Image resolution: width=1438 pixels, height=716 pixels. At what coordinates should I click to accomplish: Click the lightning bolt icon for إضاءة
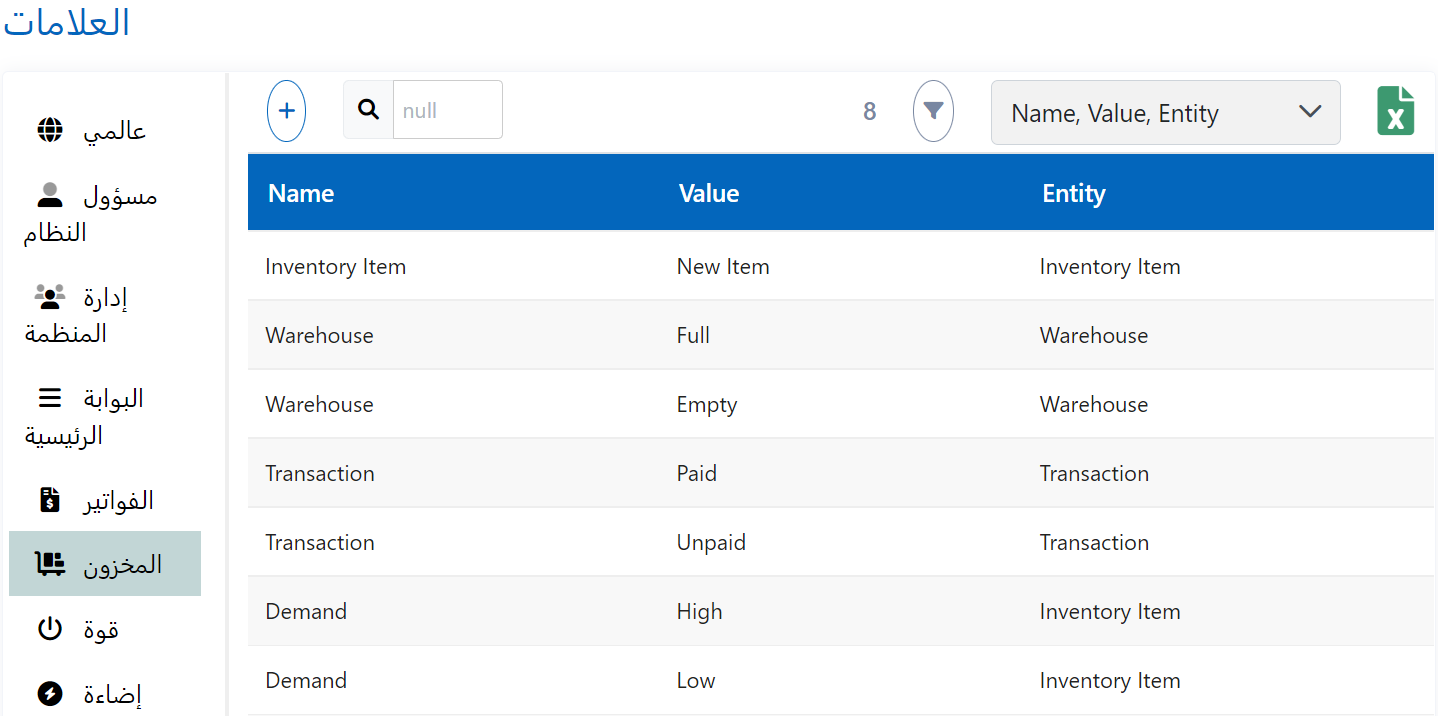[50, 693]
